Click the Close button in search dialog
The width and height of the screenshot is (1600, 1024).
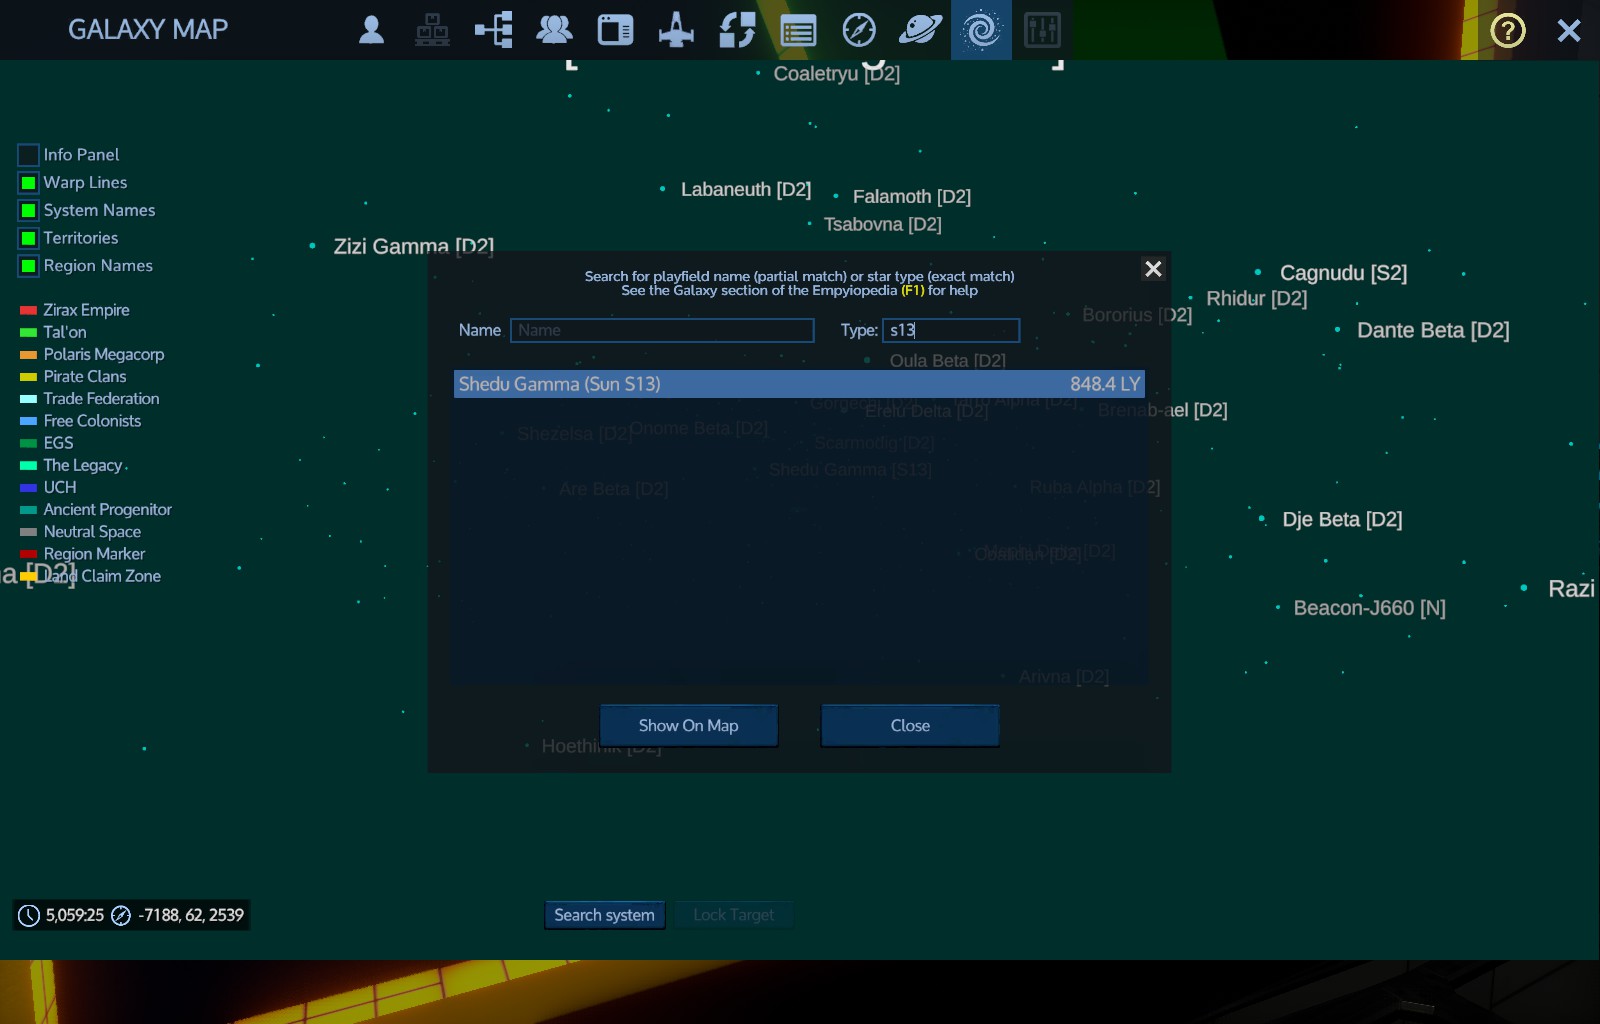pos(910,725)
